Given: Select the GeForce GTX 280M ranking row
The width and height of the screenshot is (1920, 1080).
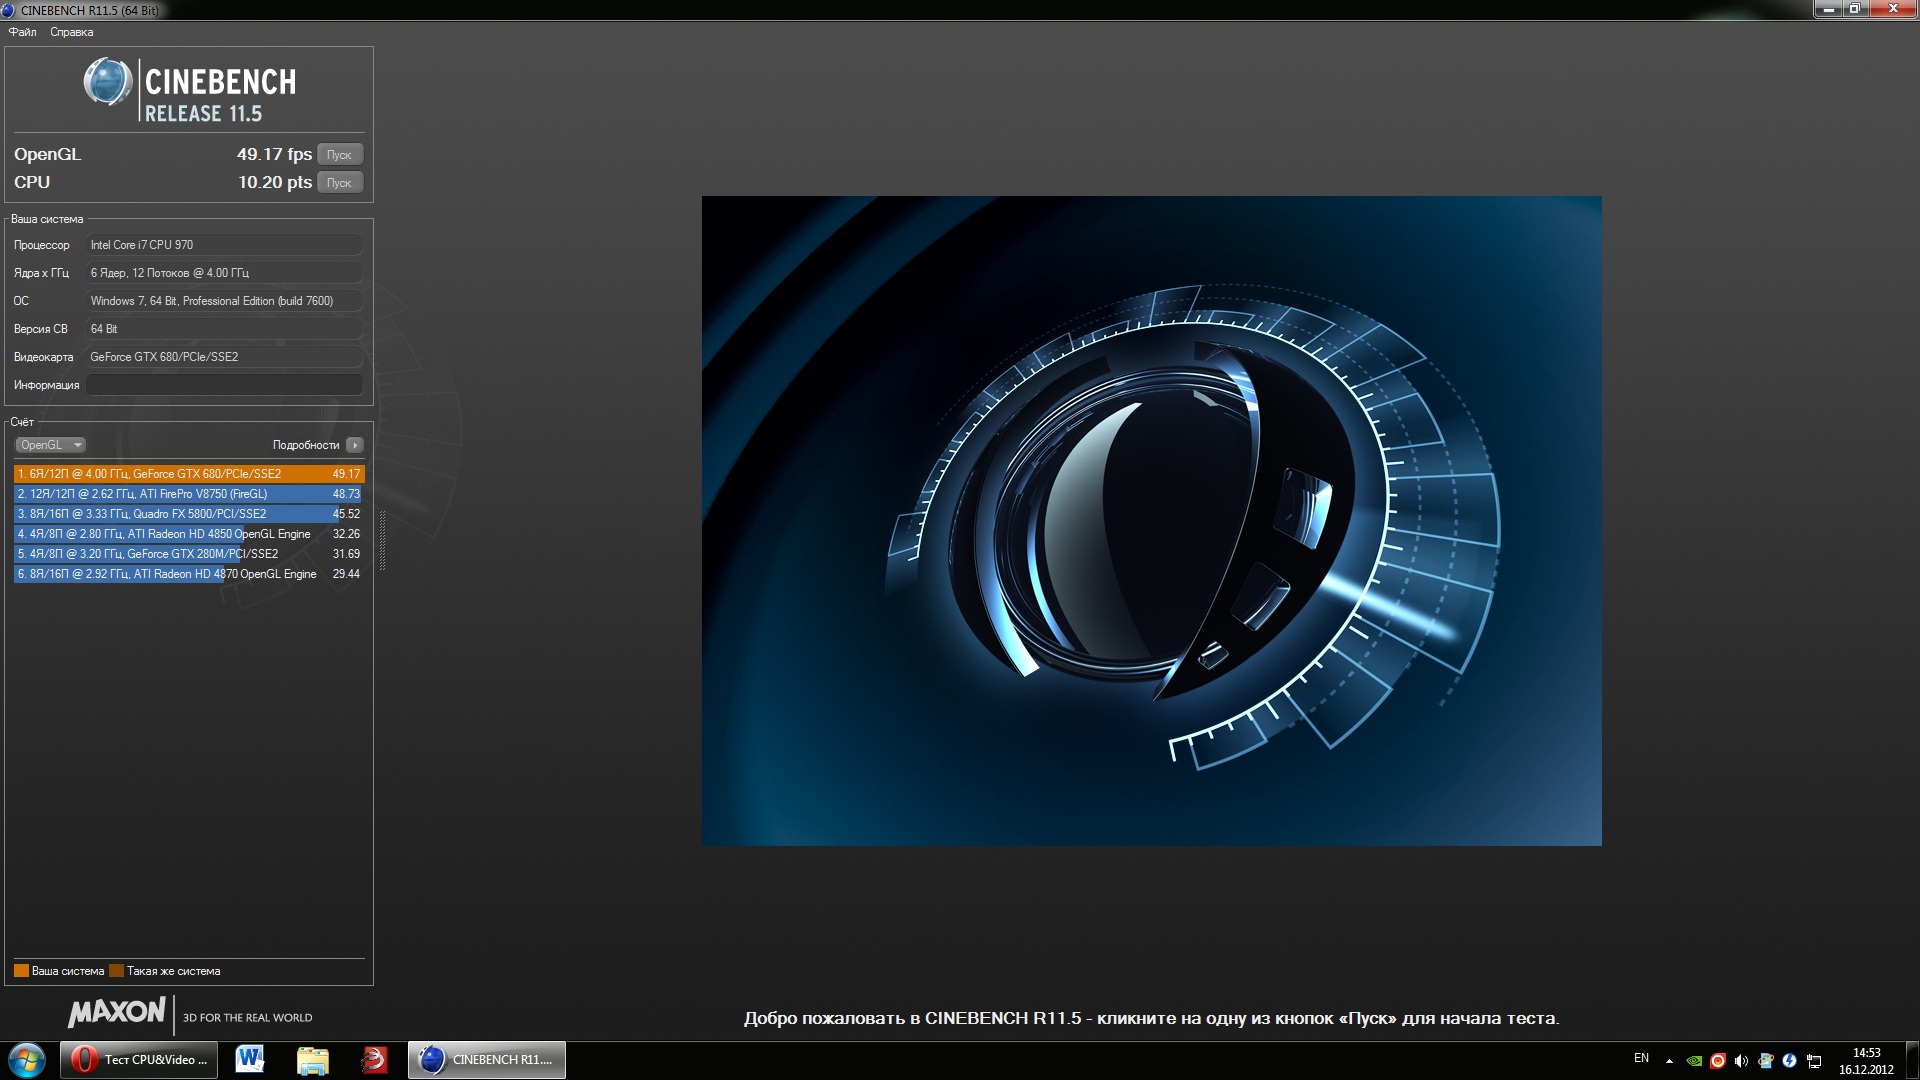Looking at the screenshot, I should (x=189, y=554).
